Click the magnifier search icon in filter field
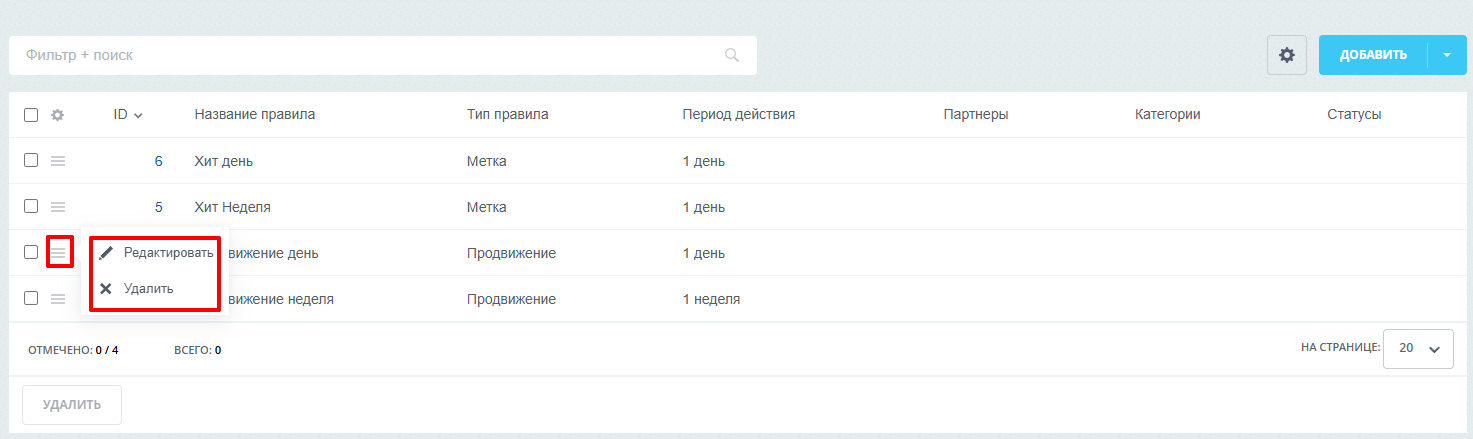Image resolution: width=1473 pixels, height=439 pixels. pos(732,55)
